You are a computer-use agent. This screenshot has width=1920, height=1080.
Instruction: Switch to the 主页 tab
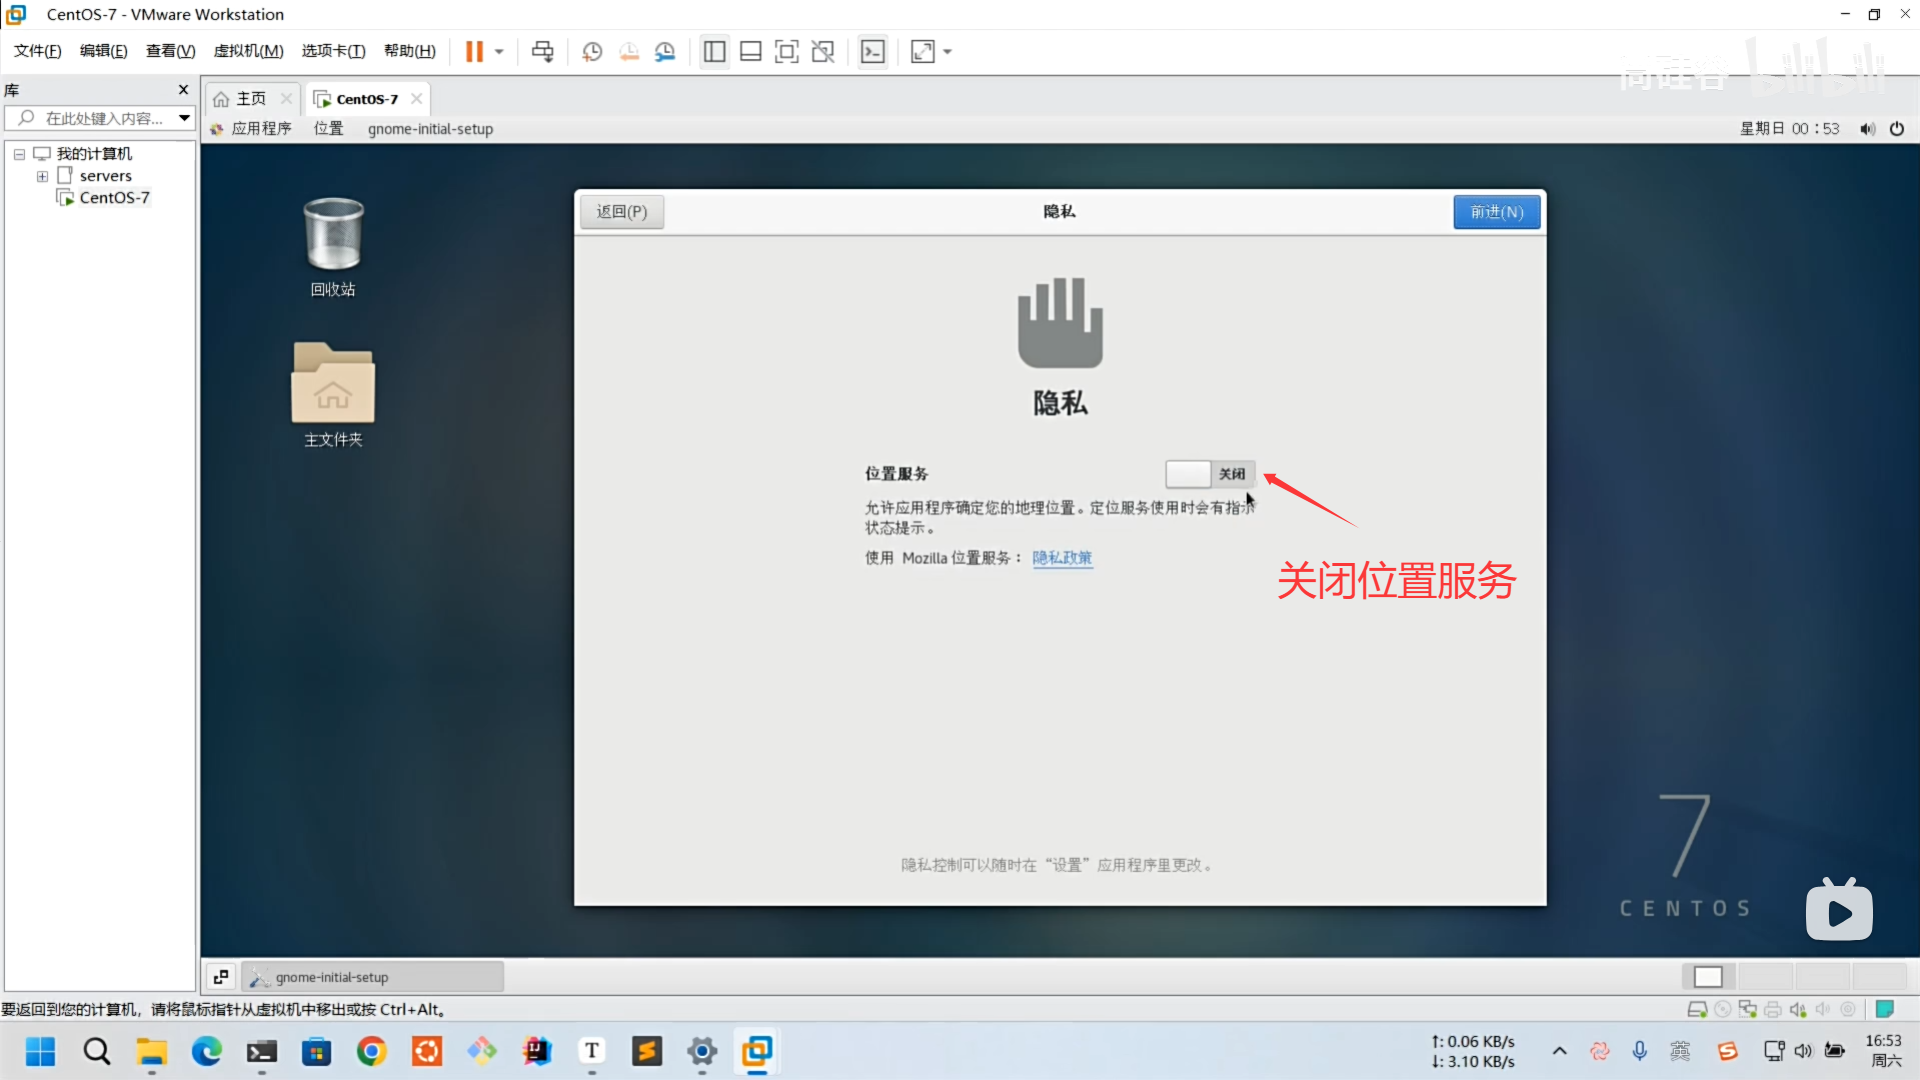250,98
